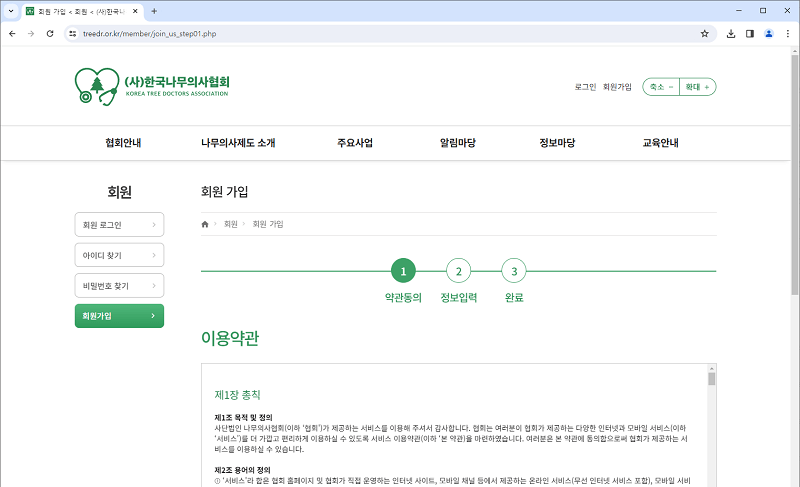Click the terms box scrollbar thumb
800x487 pixels.
(x=712, y=379)
